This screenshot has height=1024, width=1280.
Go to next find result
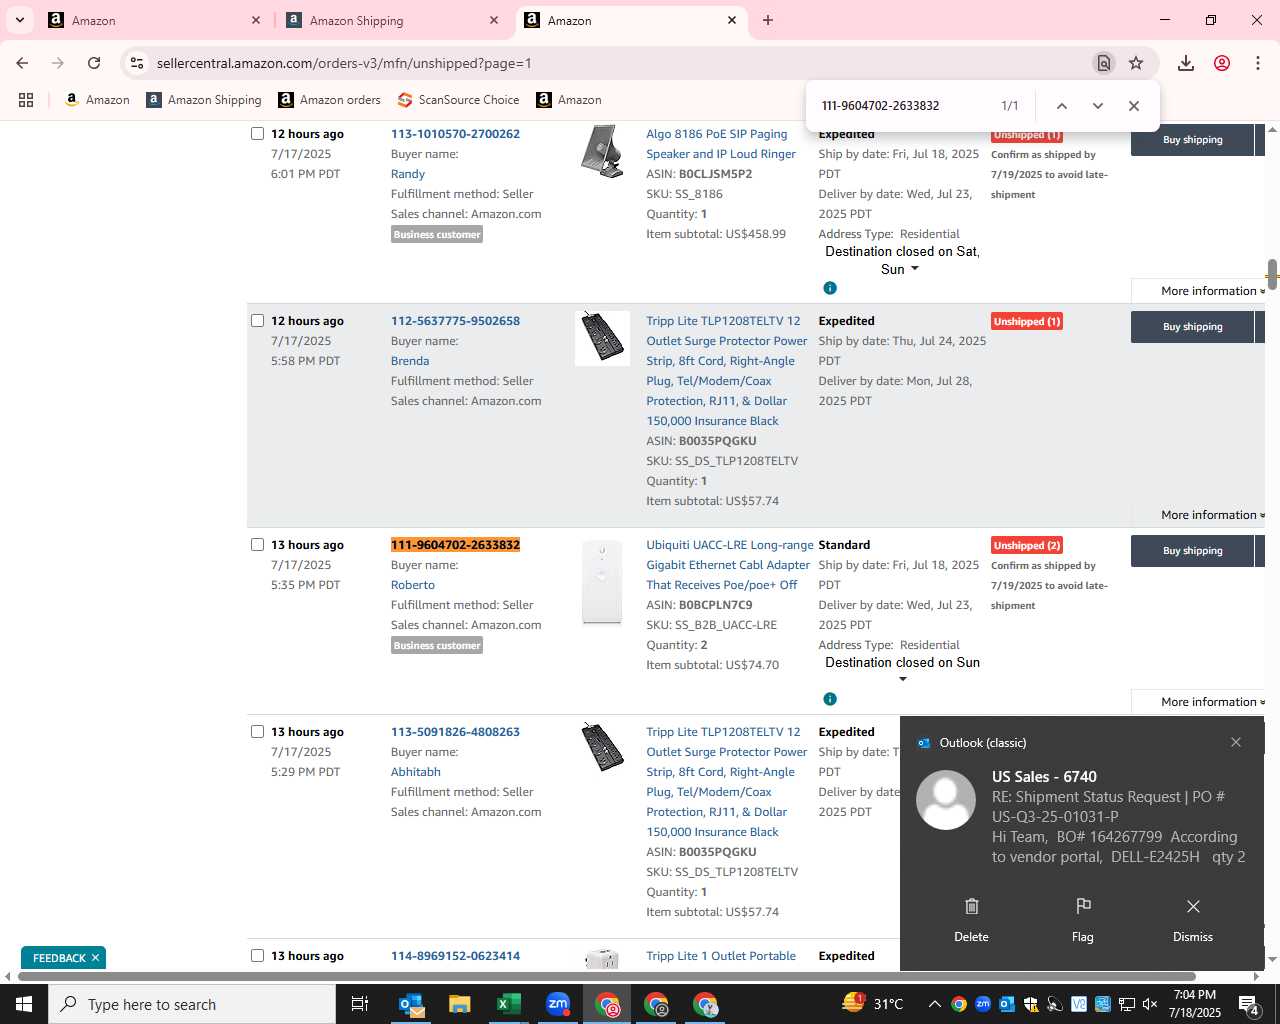point(1098,106)
